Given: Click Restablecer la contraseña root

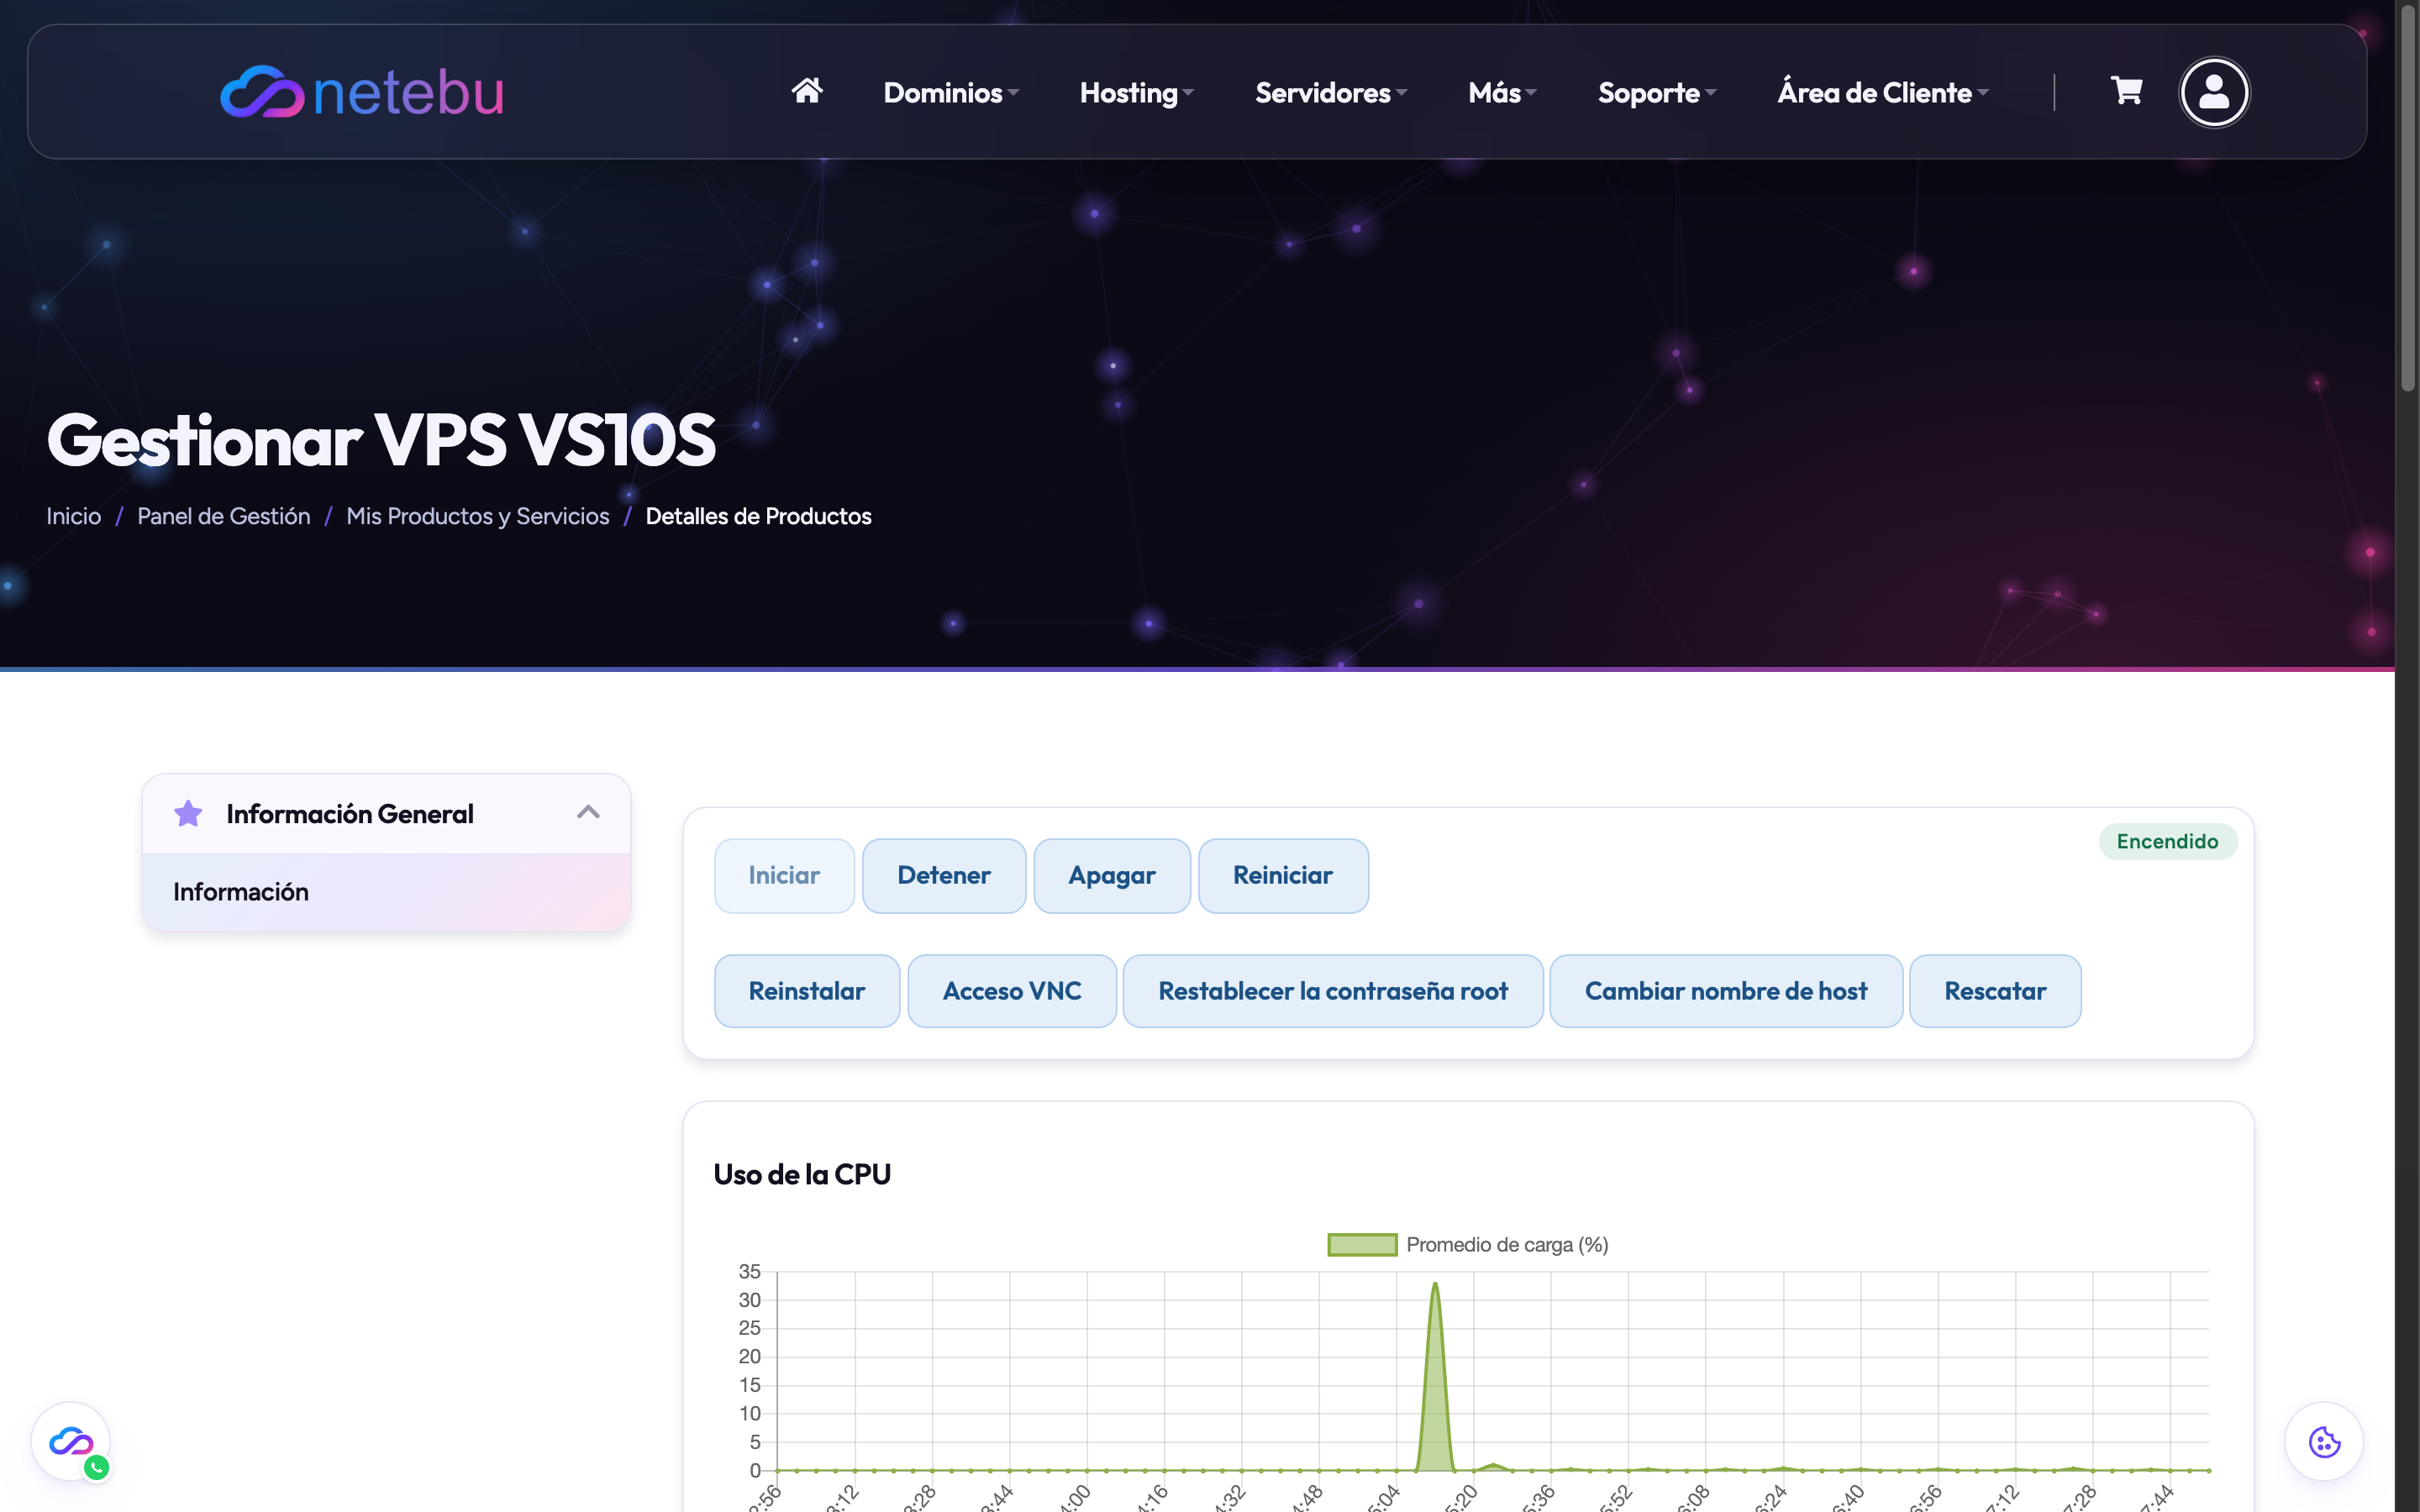Looking at the screenshot, I should [1333, 991].
